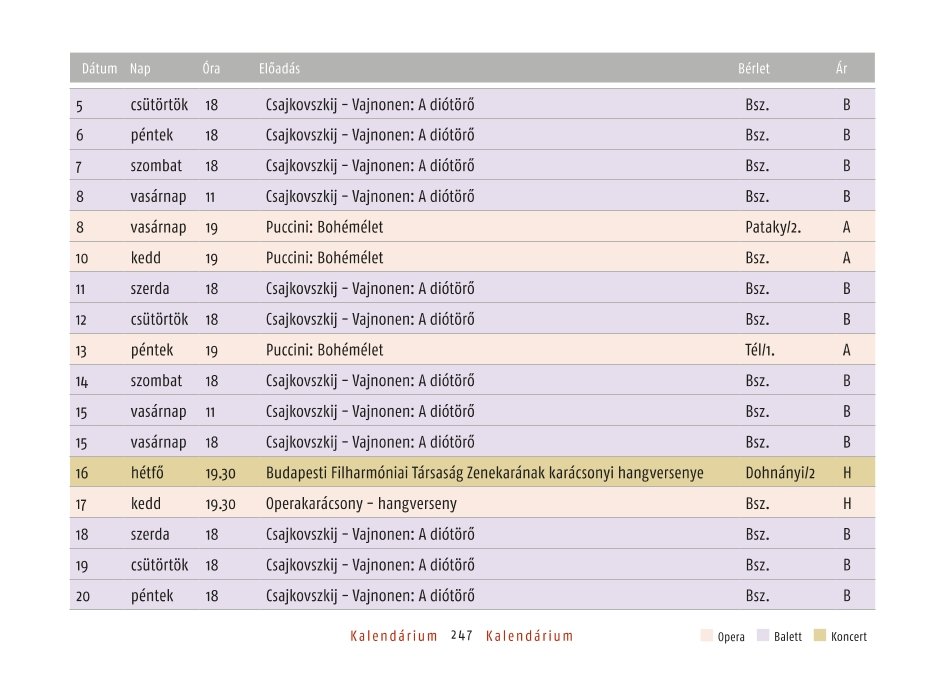The height and width of the screenshot is (679, 944).
Task: Select the Óra column header
Action: pos(211,69)
